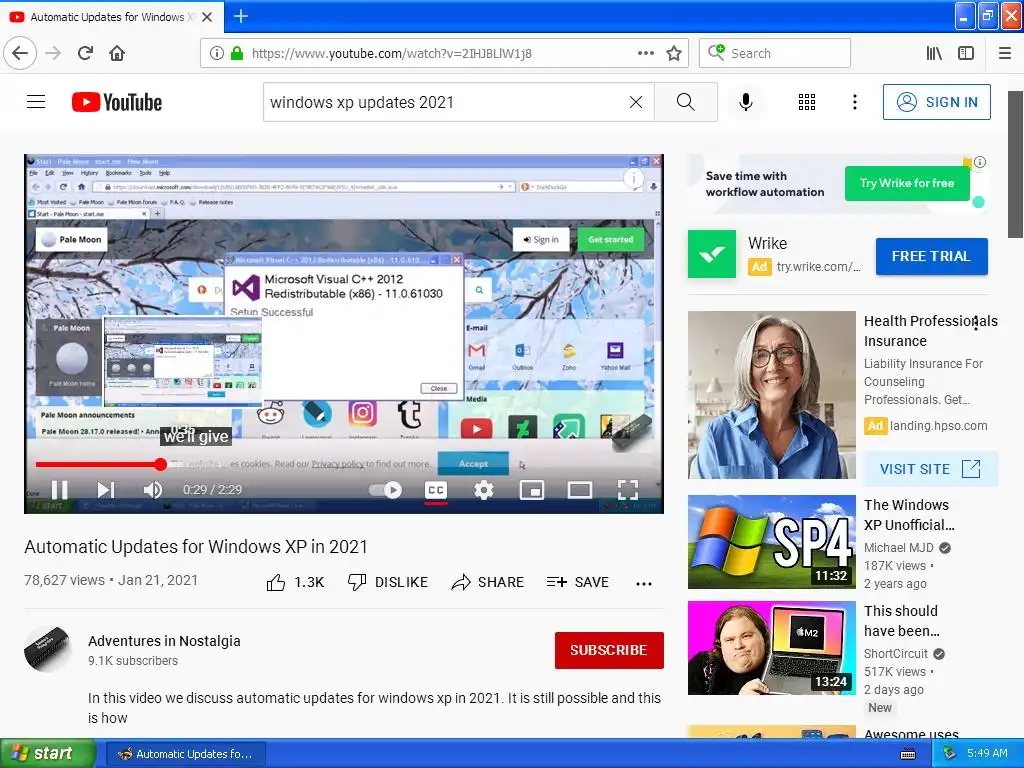Close the Automatic Updates for Windows tab
The image size is (1024, 768).
[207, 17]
